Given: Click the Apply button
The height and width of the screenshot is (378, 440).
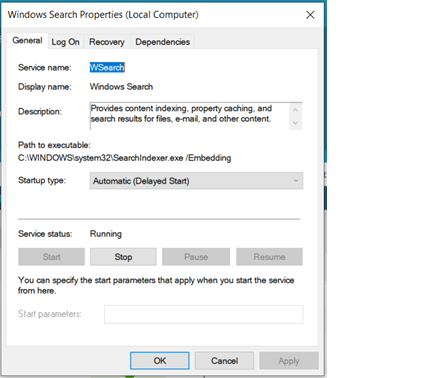Looking at the screenshot, I should pyautogui.click(x=289, y=361).
